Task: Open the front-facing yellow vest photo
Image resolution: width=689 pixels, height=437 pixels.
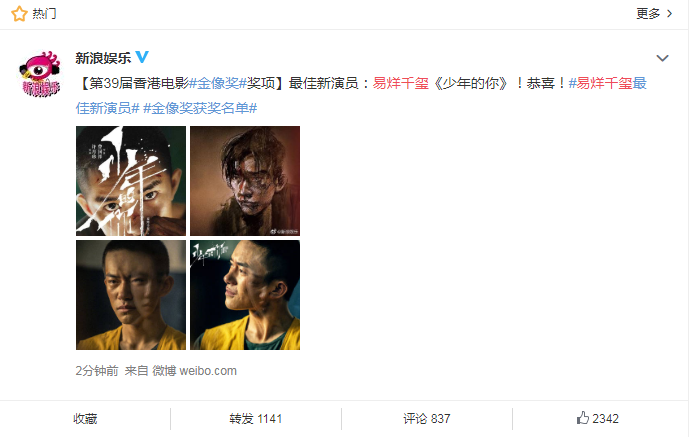Action: (x=131, y=295)
